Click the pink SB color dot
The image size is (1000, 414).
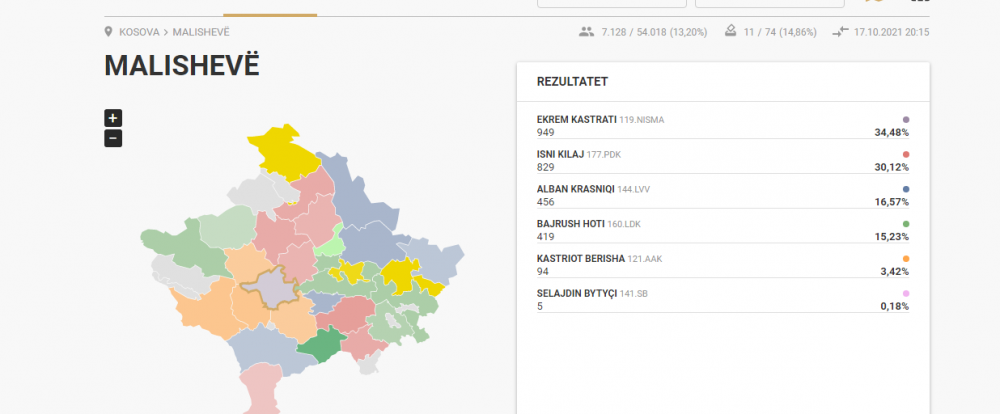coord(906,293)
